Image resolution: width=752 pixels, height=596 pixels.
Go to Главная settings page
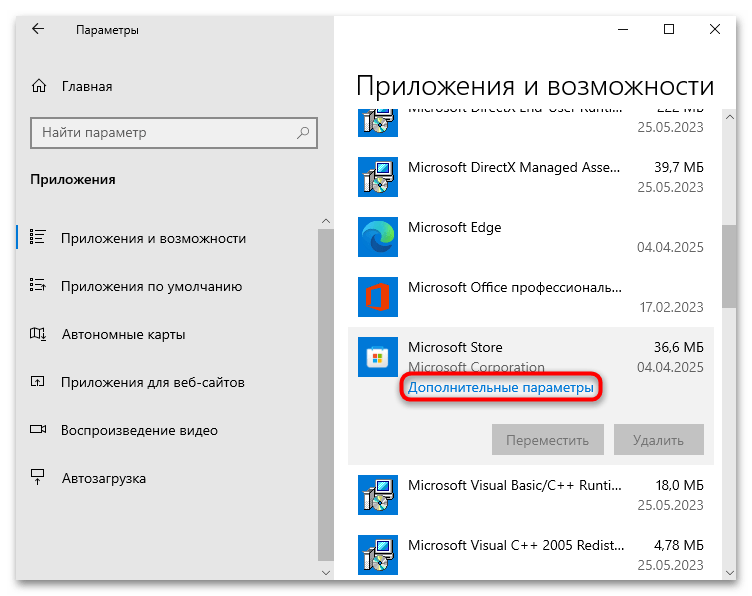coord(87,86)
